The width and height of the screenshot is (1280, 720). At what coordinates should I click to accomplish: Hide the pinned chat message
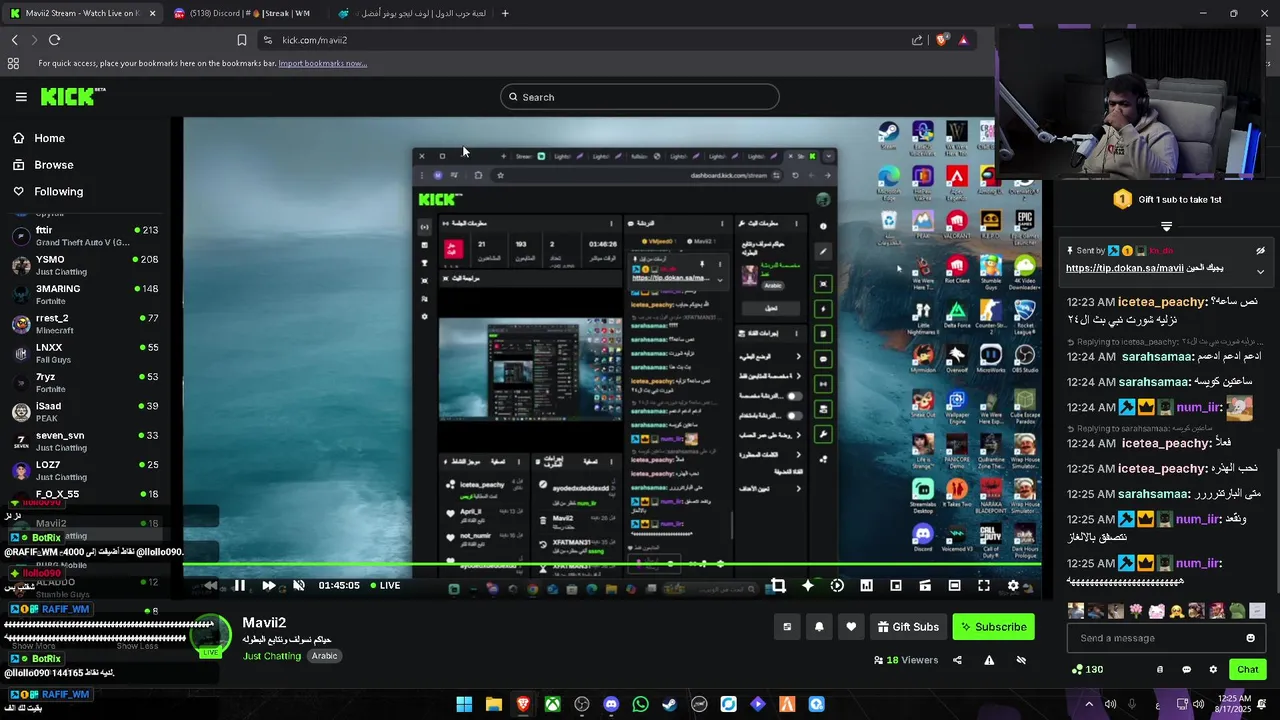1260,251
